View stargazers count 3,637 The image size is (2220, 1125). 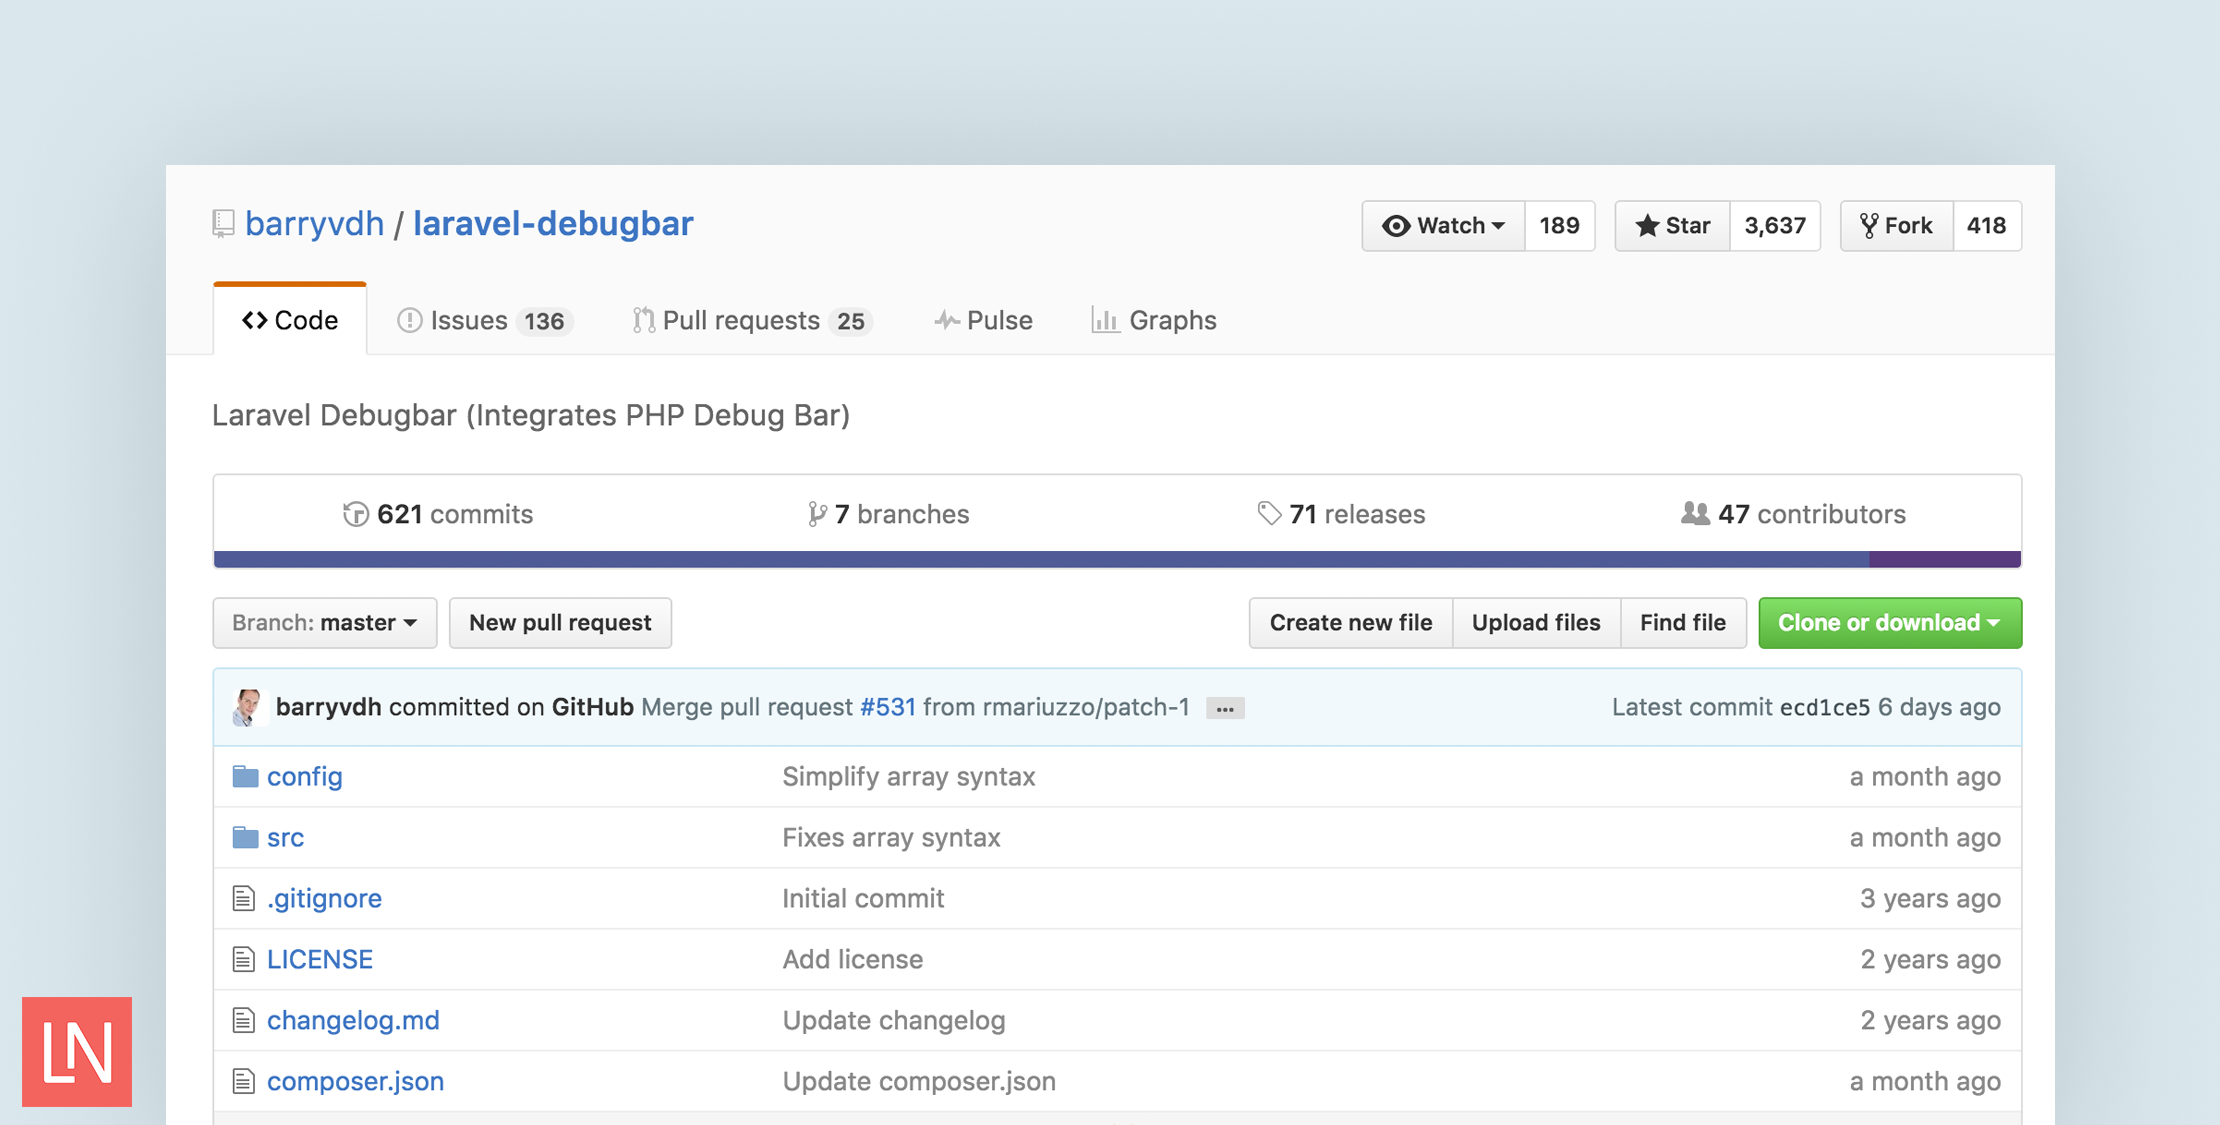point(1775,226)
